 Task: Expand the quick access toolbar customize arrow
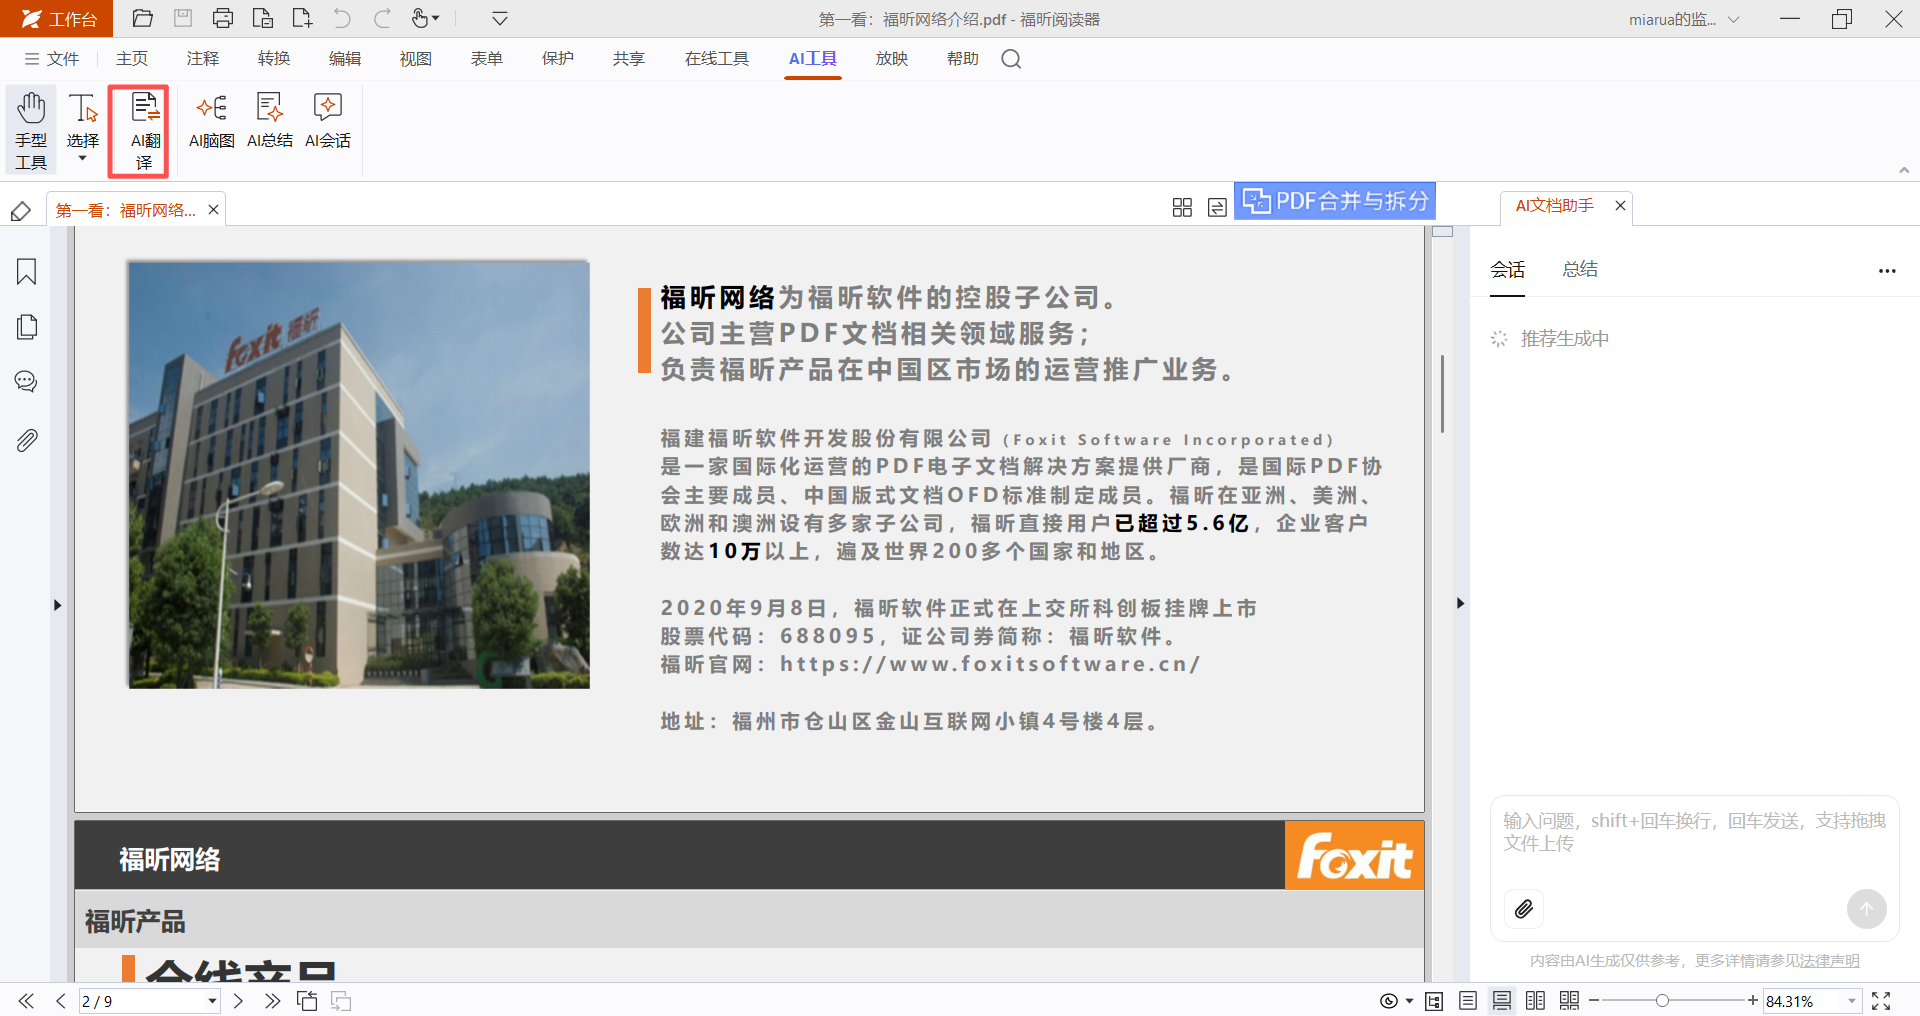pos(500,18)
